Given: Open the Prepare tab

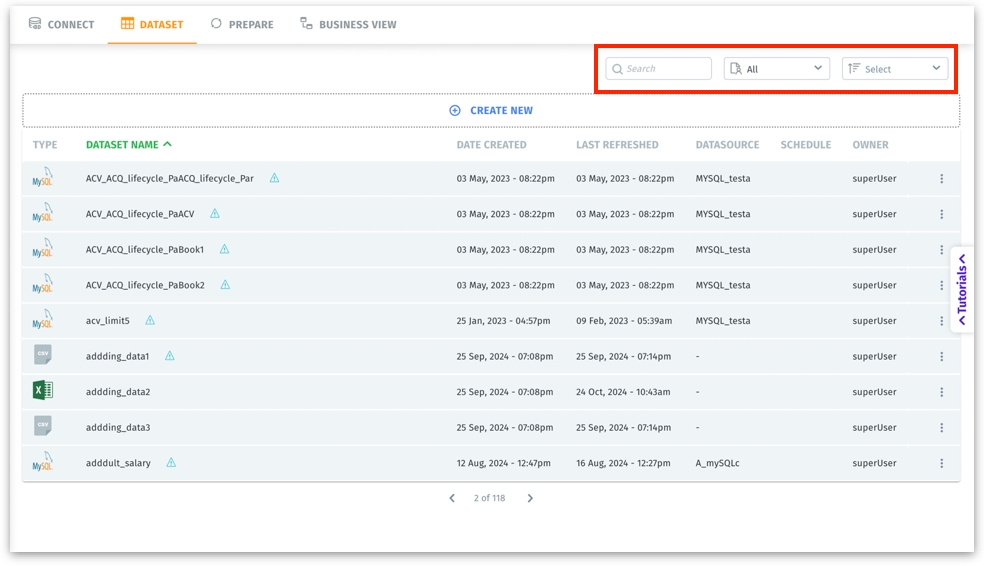Looking at the screenshot, I should coord(241,24).
